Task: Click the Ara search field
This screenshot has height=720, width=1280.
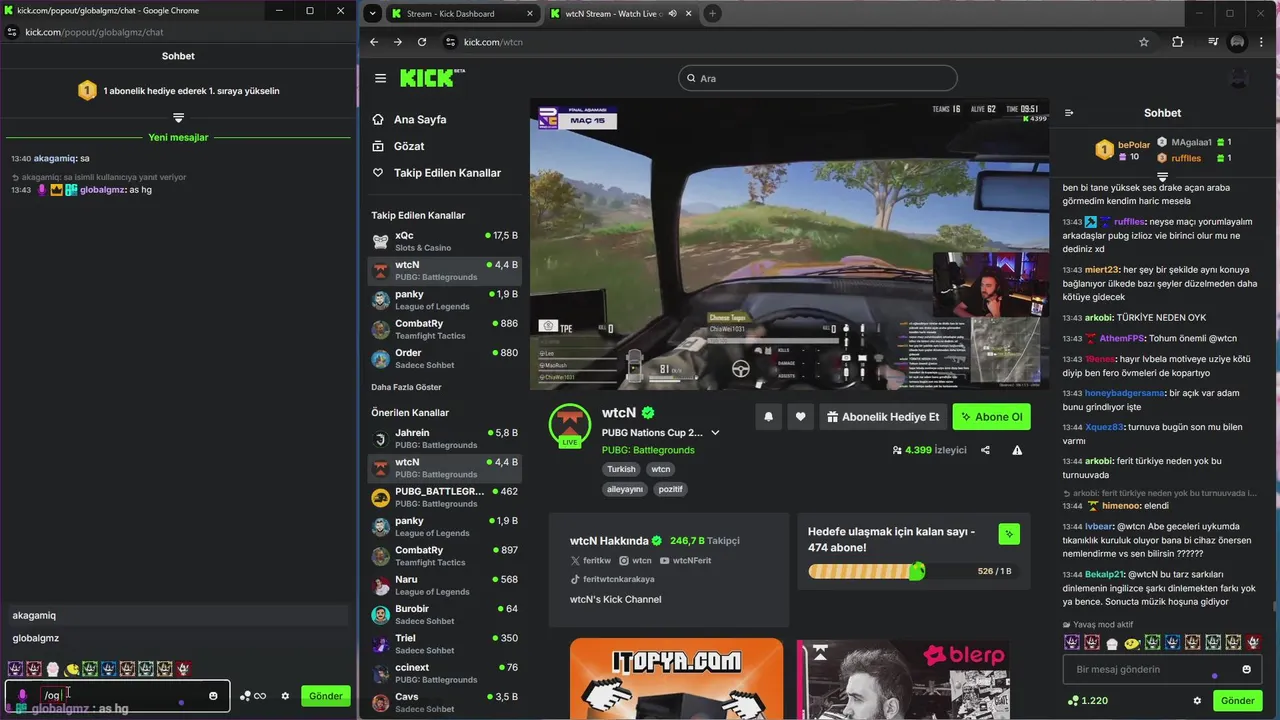Action: [x=817, y=78]
